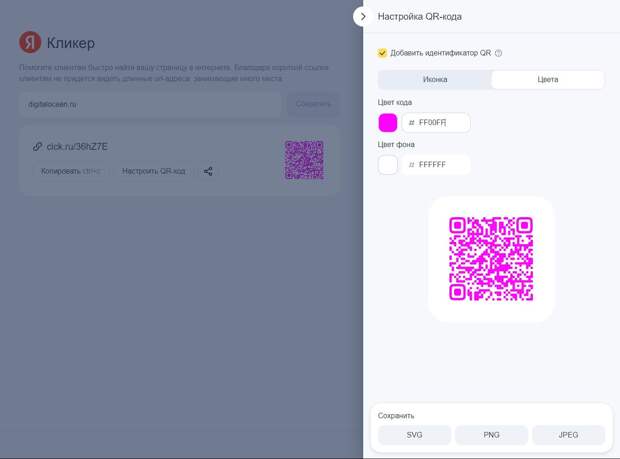Toggle the 'Добавить идентификатор QR' checkbox
Screen dimensions: 620x459
tap(382, 53)
